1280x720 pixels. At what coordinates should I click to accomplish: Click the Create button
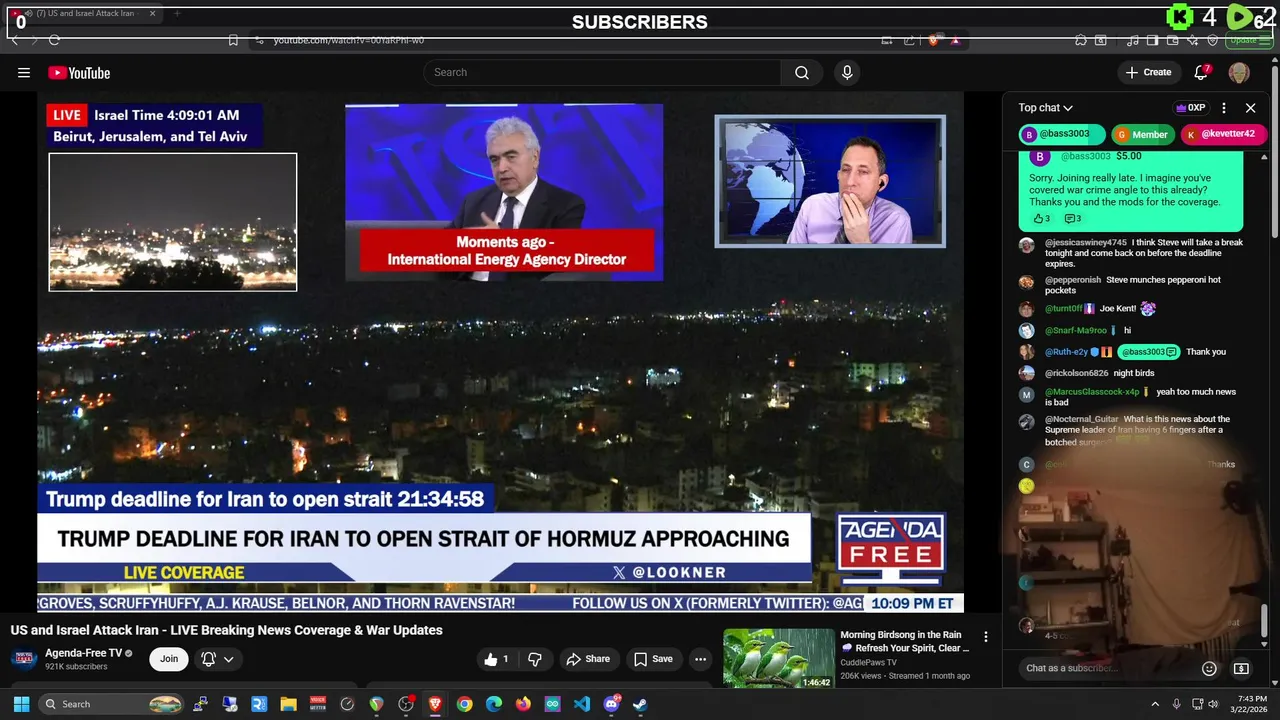click(x=1148, y=72)
